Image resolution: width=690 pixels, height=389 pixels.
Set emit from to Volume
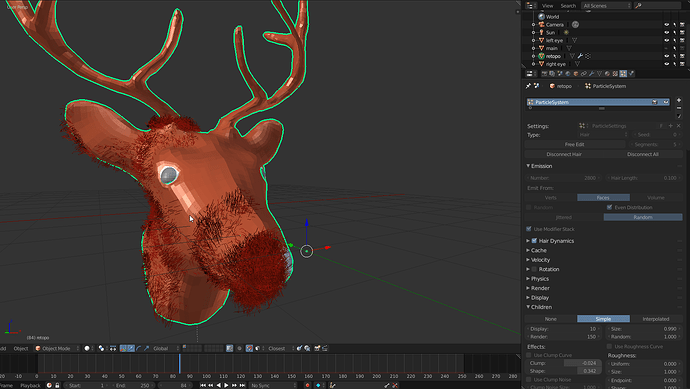click(656, 198)
